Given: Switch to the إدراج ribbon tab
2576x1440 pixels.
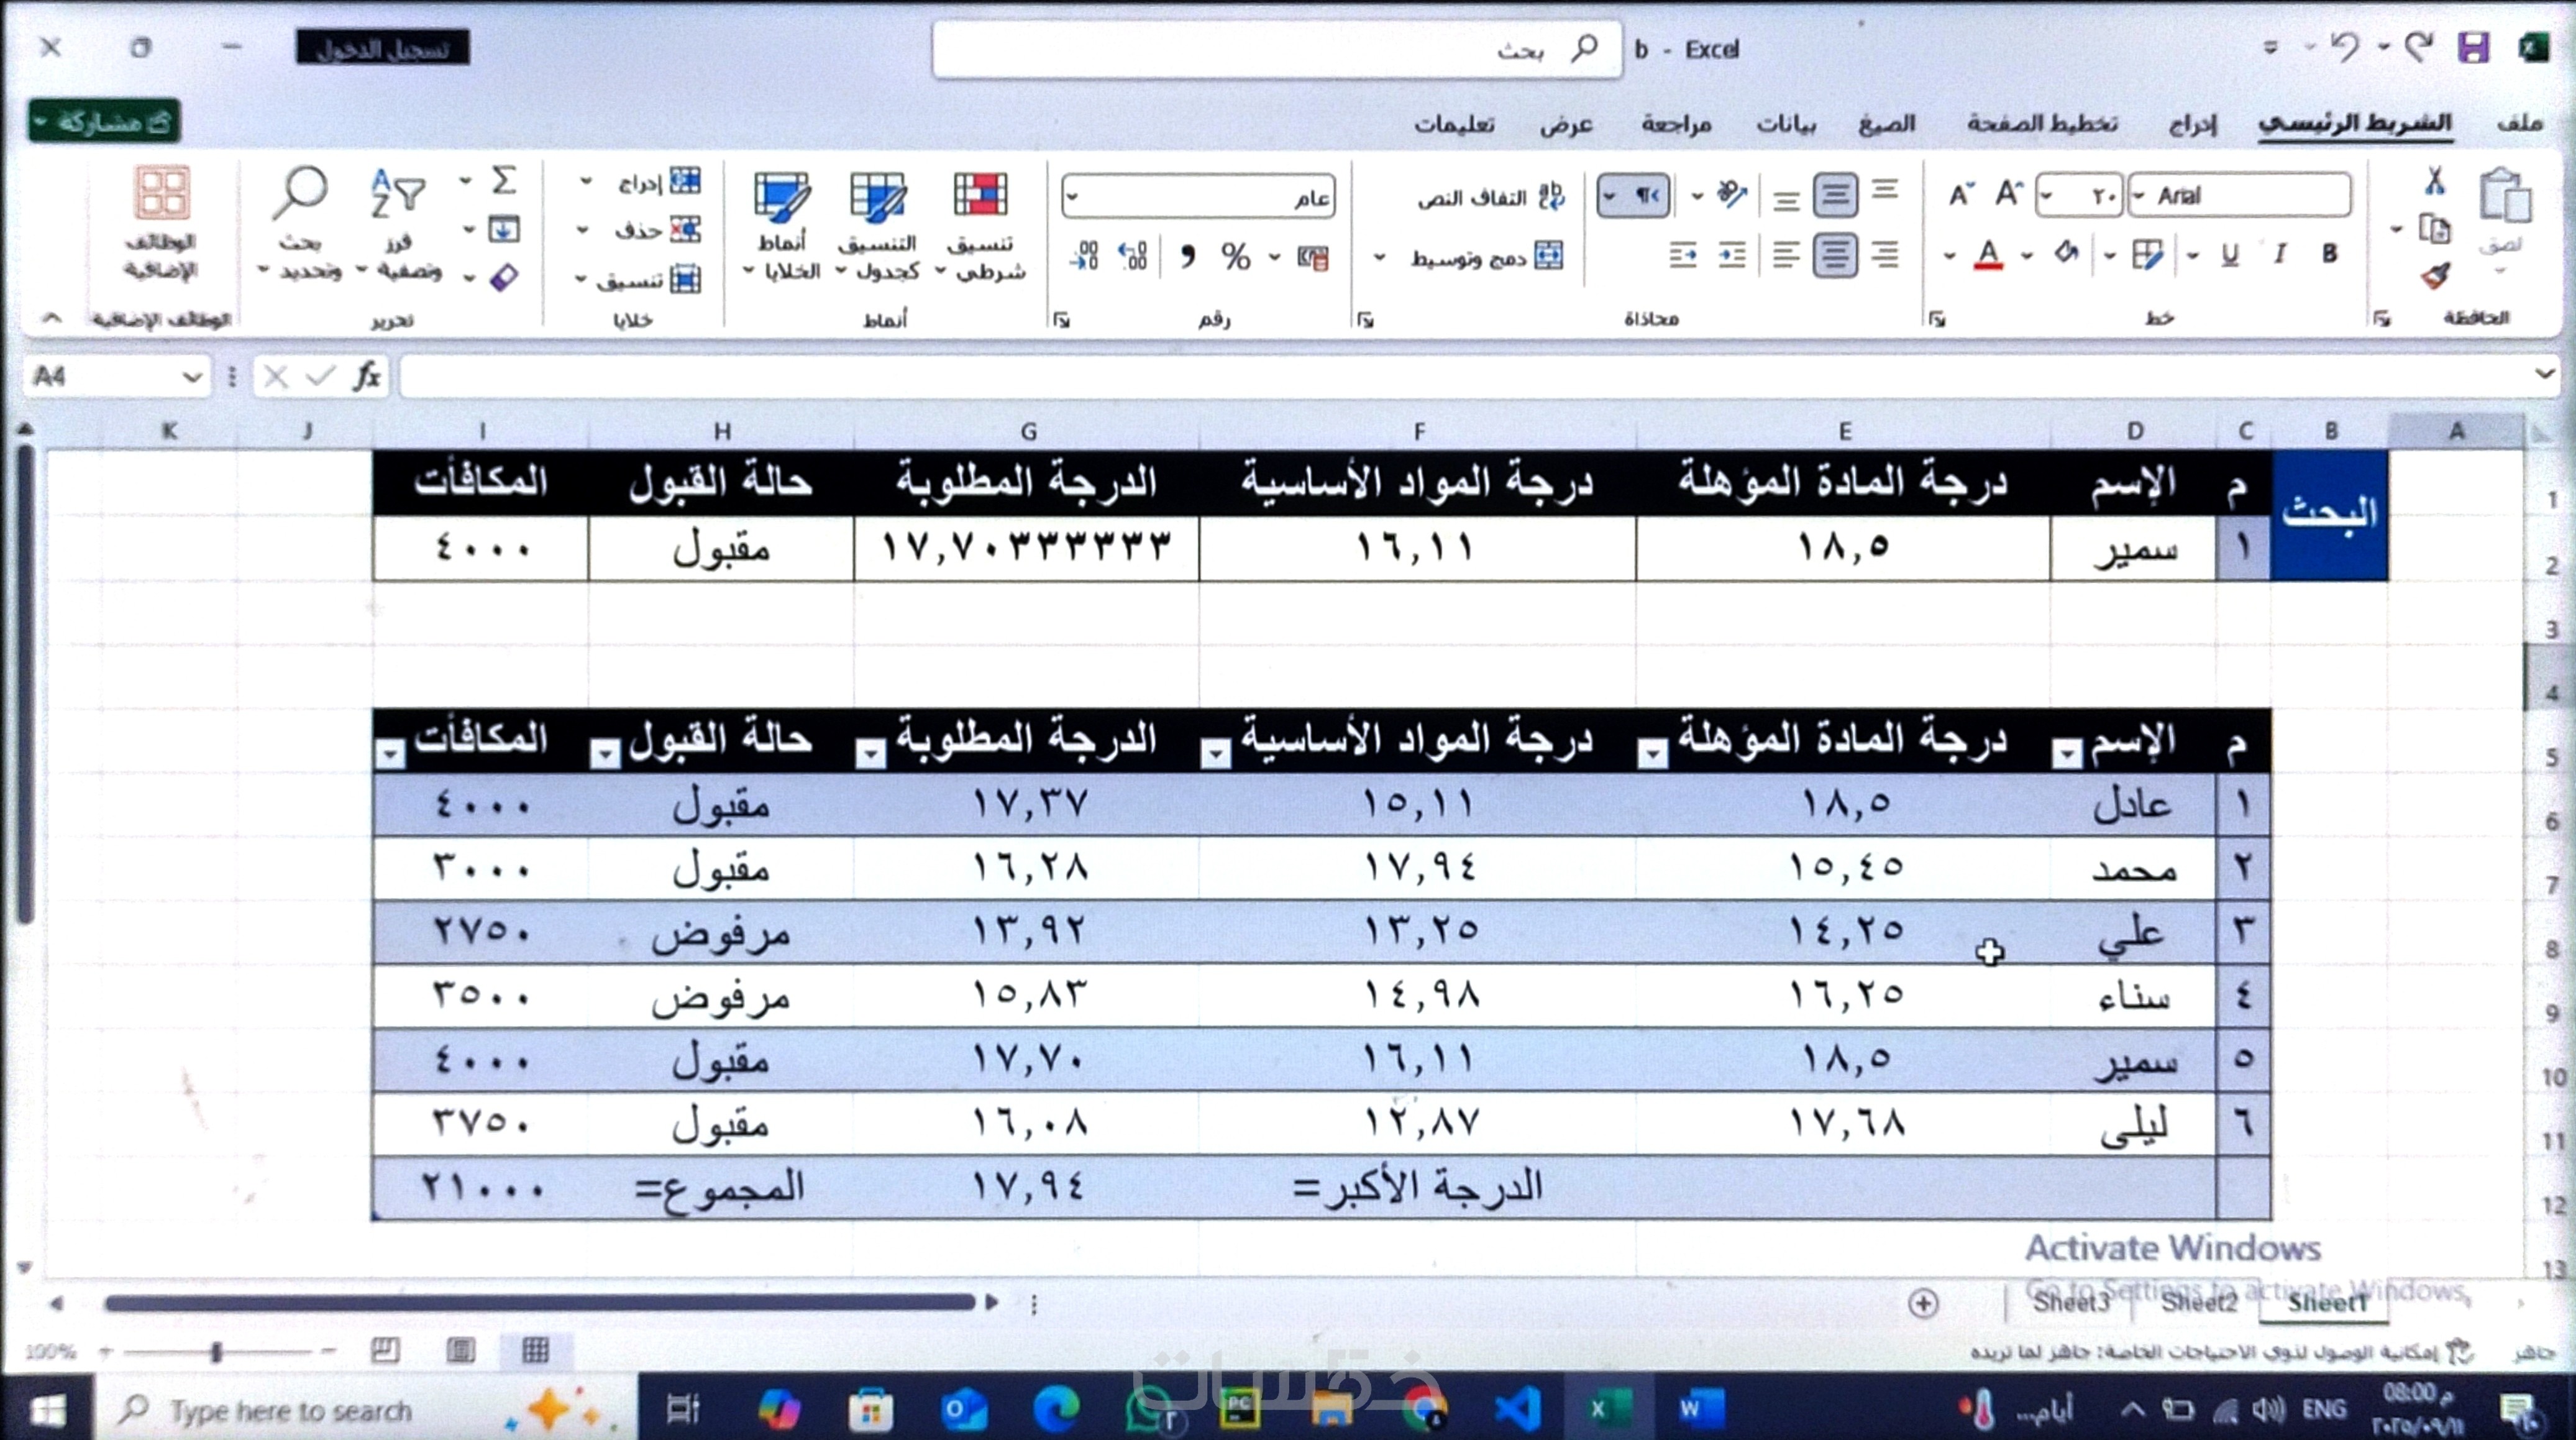Looking at the screenshot, I should click(x=2192, y=124).
